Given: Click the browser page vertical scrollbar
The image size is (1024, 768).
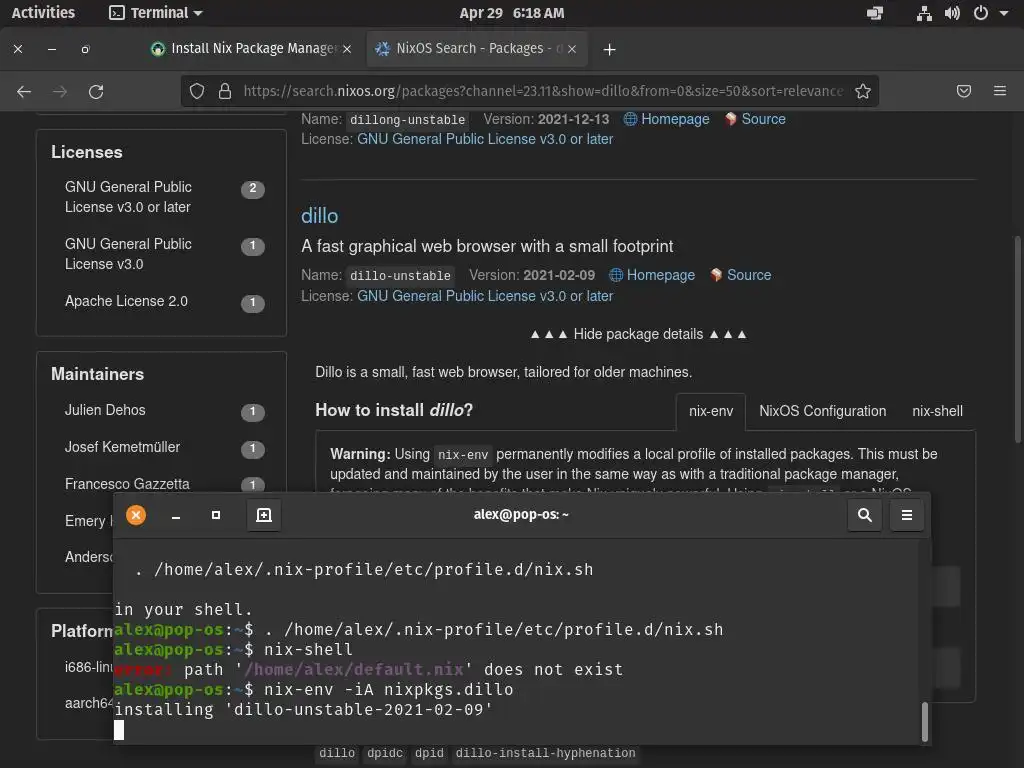Looking at the screenshot, I should (1017, 340).
